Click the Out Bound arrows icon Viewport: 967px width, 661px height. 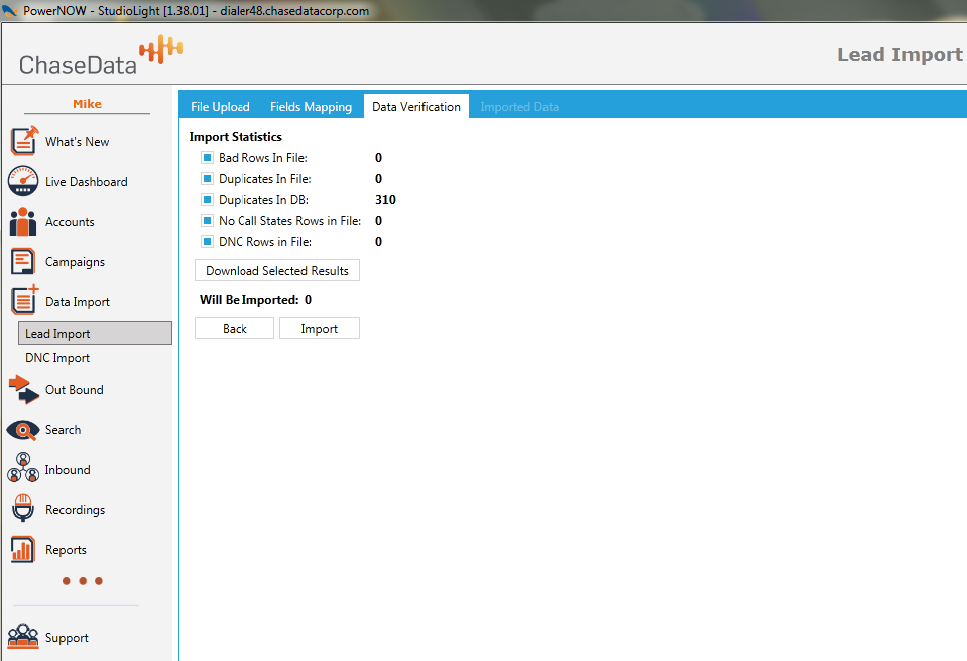coord(23,389)
